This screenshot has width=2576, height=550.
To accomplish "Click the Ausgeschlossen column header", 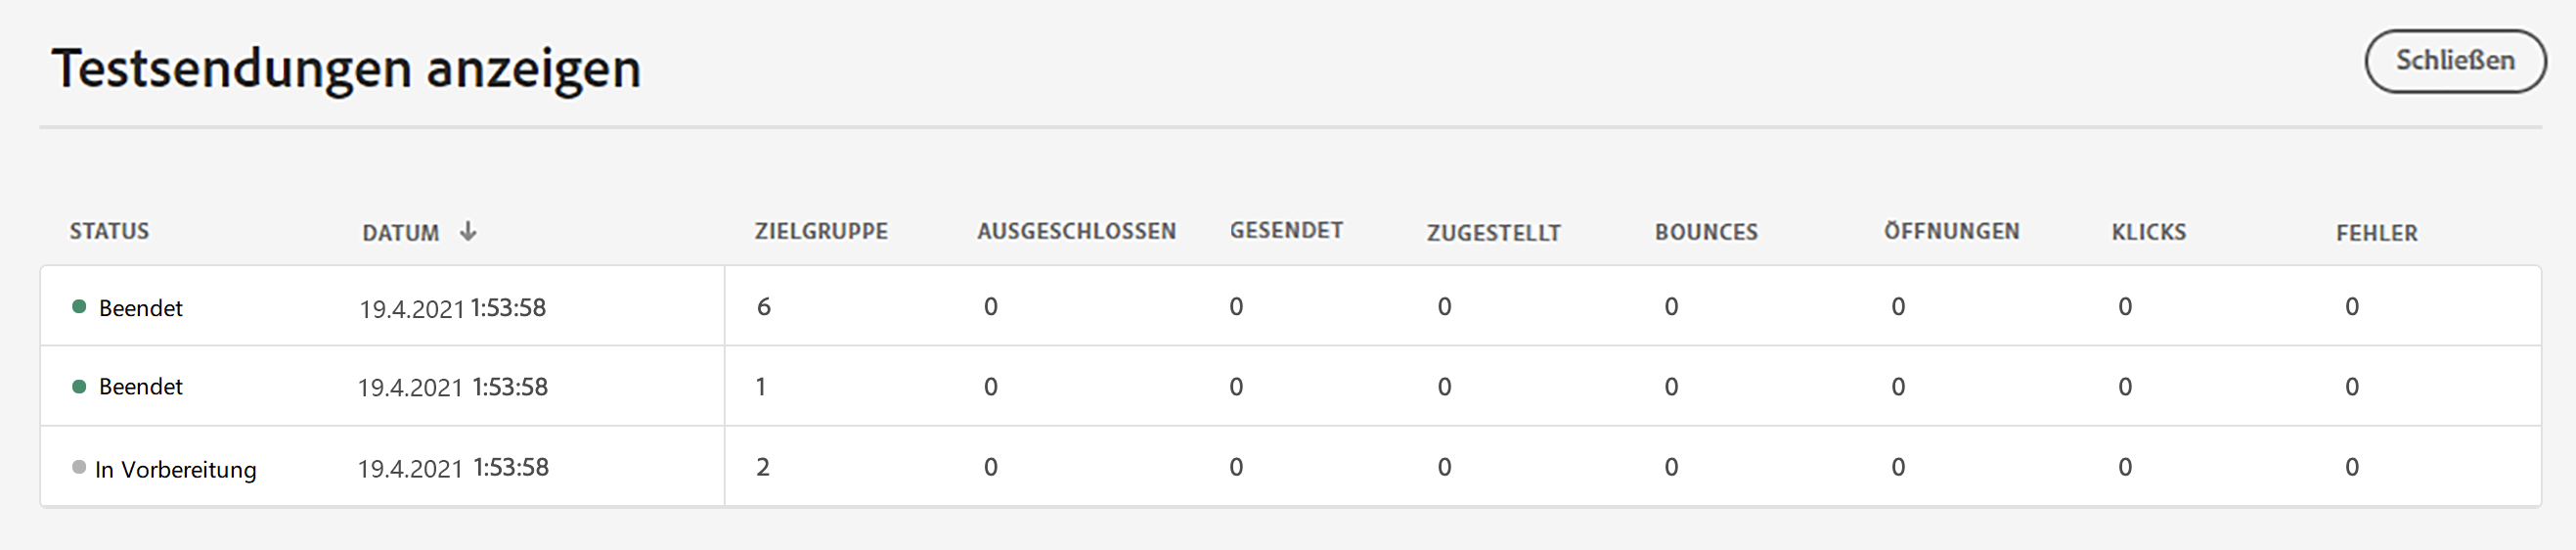I will [1076, 231].
